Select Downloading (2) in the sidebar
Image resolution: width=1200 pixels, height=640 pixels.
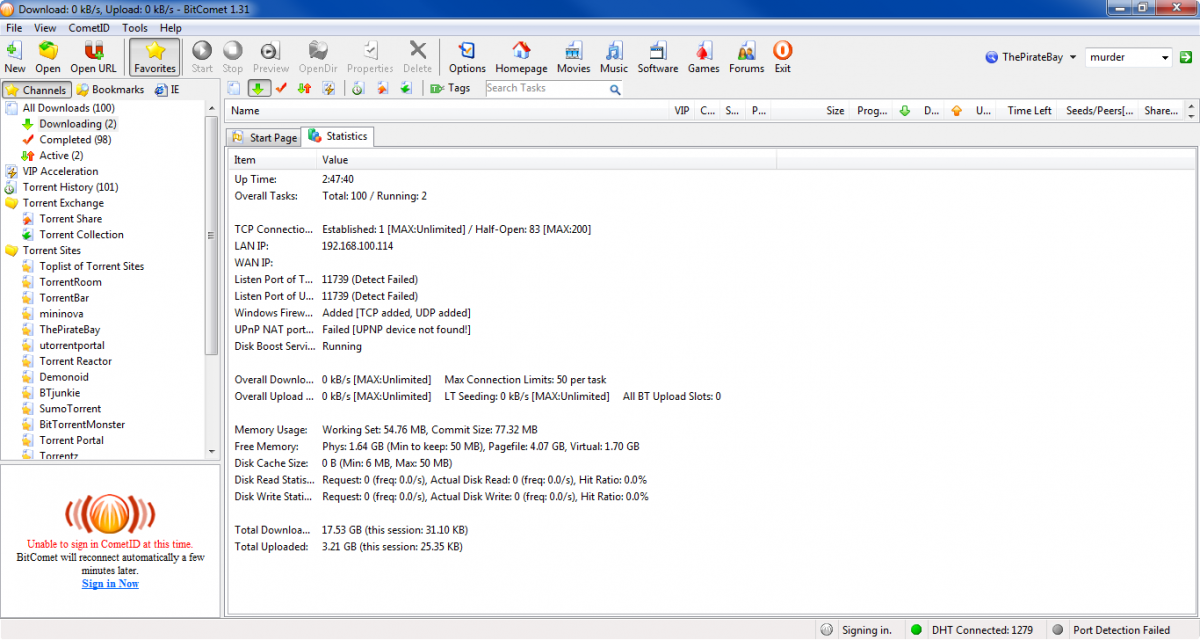click(x=69, y=124)
